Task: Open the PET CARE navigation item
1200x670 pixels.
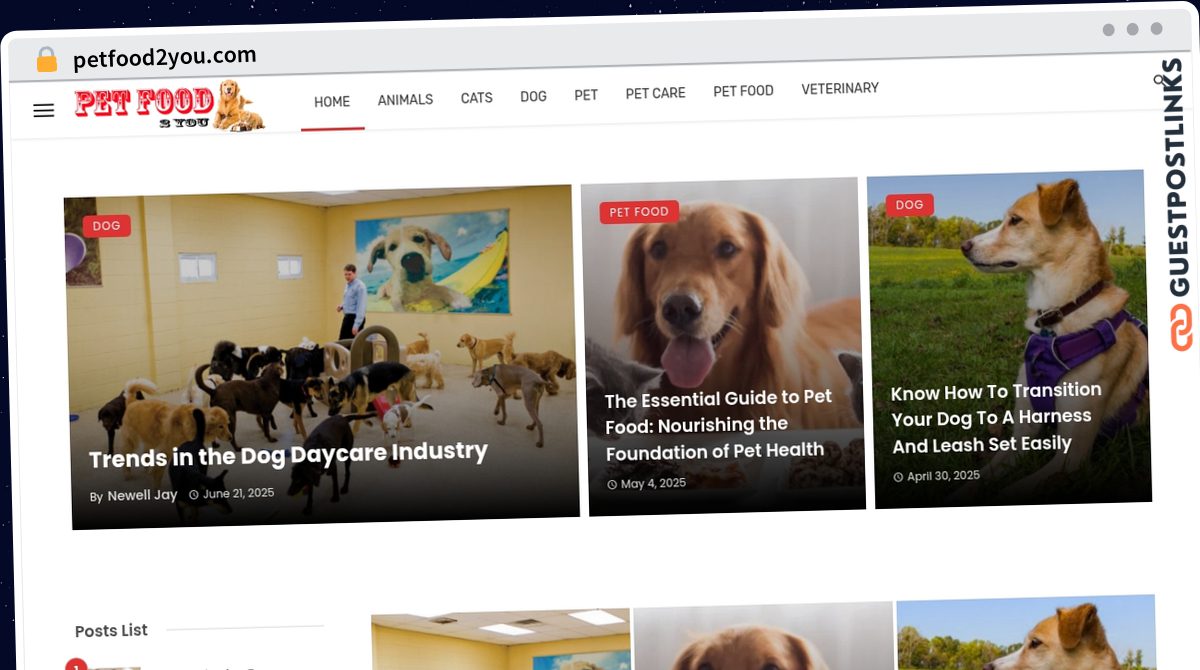Action: pyautogui.click(x=656, y=93)
